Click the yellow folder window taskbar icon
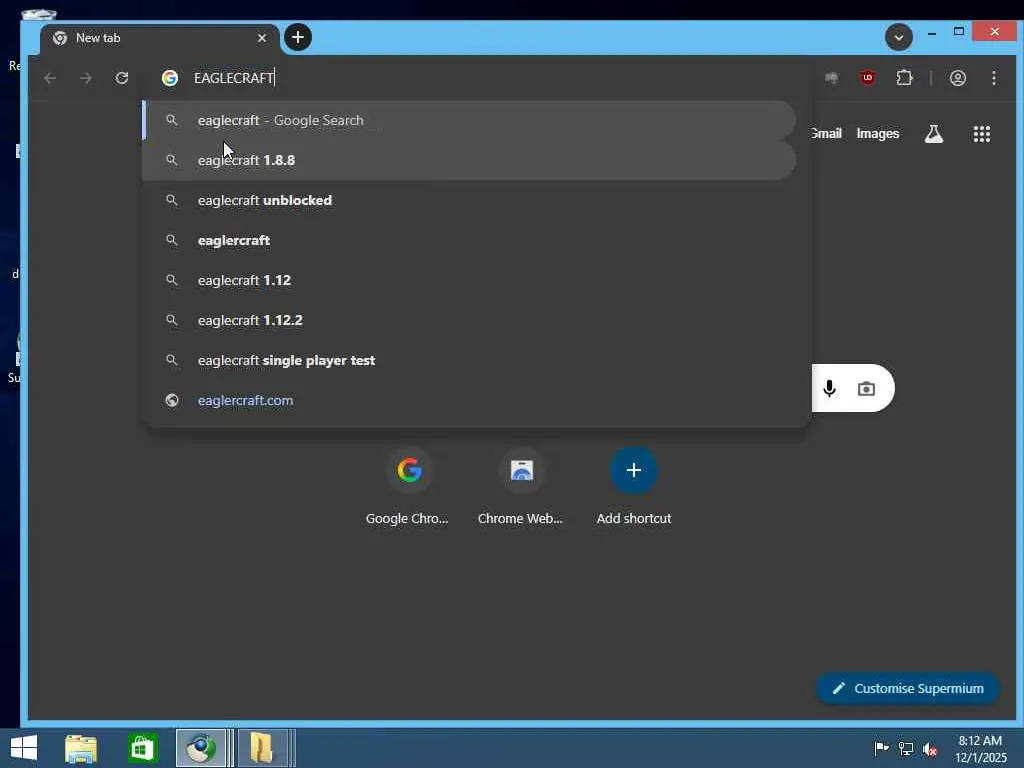The width and height of the screenshot is (1024, 768). click(x=261, y=748)
